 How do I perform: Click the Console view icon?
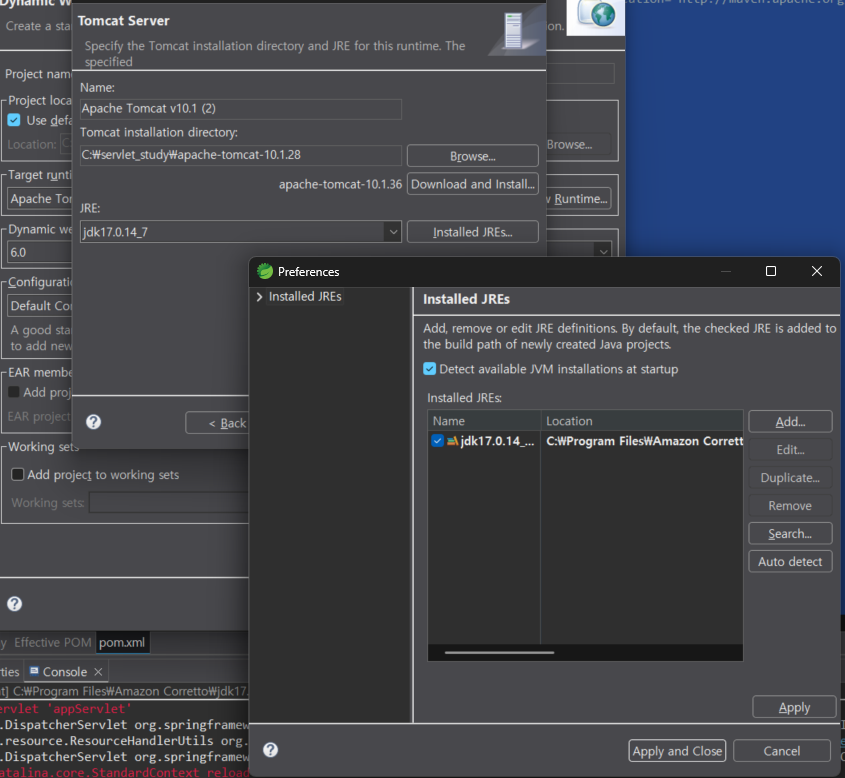[x=34, y=671]
